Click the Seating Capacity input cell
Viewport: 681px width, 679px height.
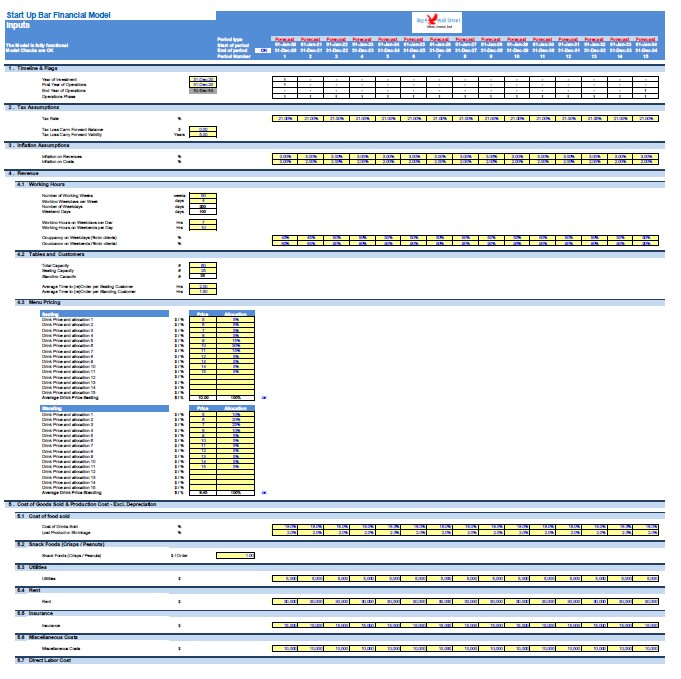point(205,273)
